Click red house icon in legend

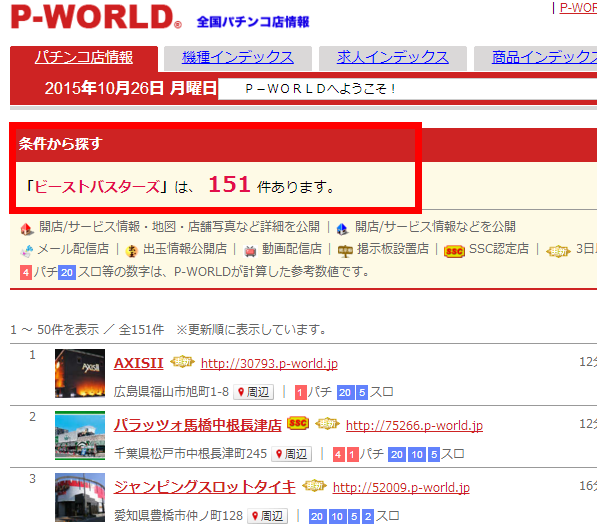point(27,228)
